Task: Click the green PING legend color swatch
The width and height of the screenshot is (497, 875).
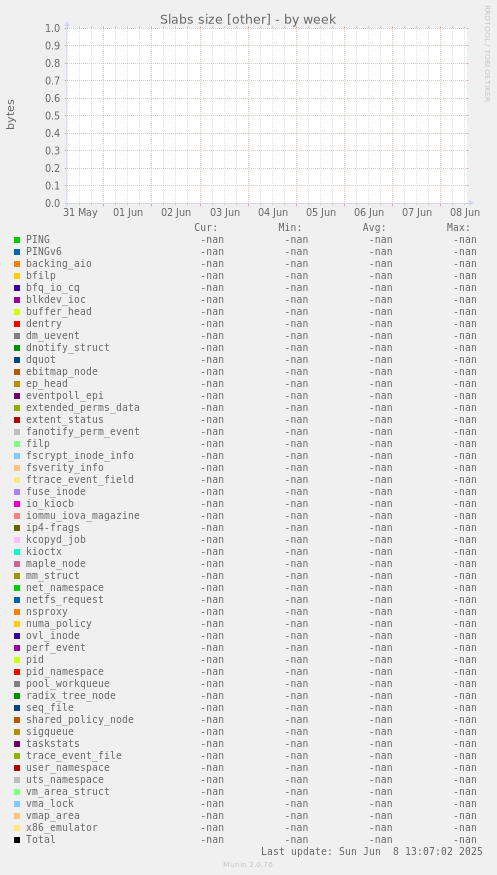Action: 17,240
